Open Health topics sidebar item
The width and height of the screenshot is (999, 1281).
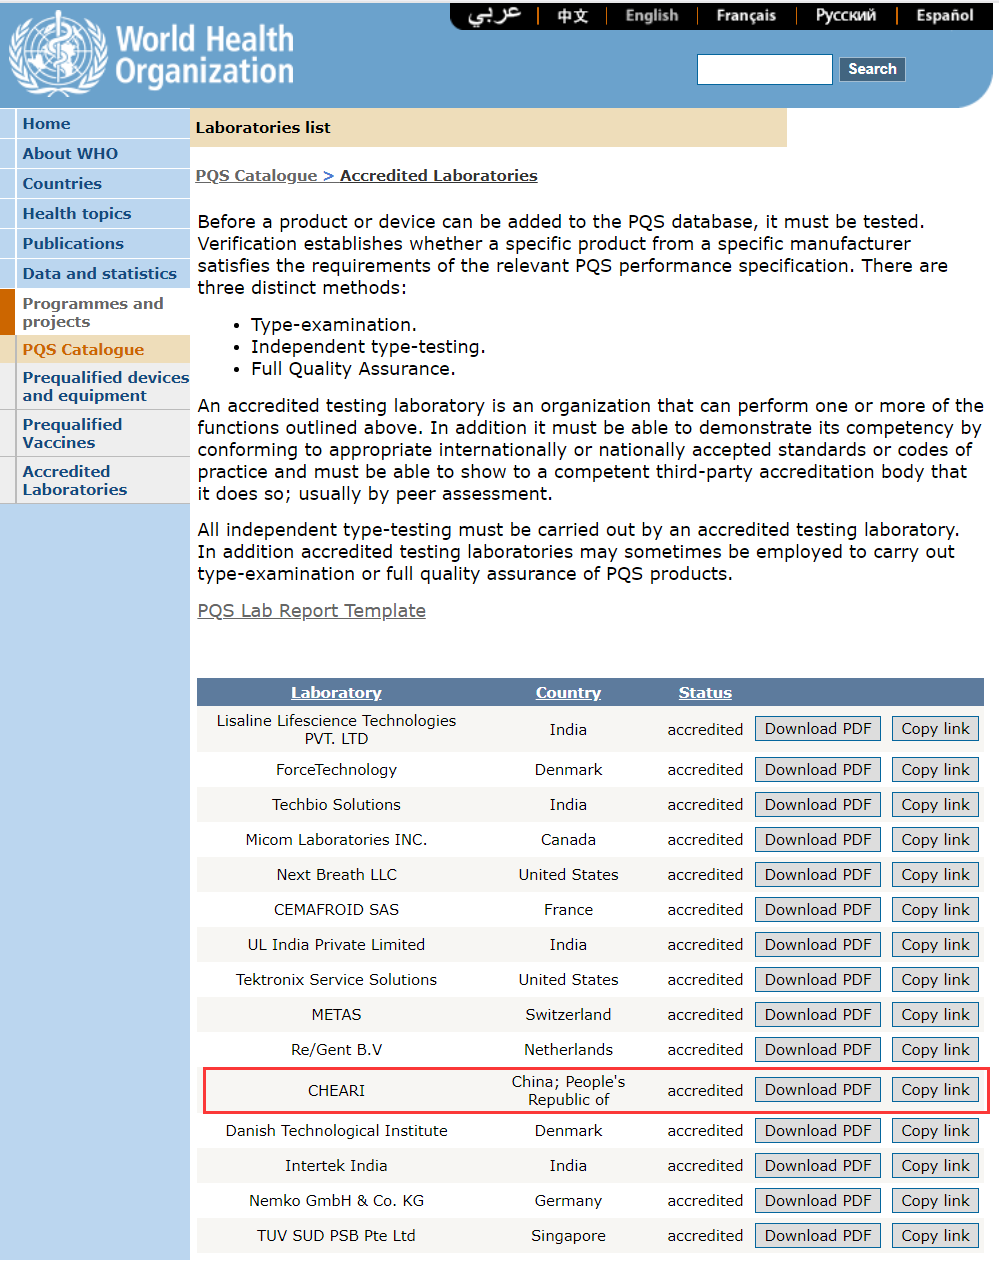77,214
